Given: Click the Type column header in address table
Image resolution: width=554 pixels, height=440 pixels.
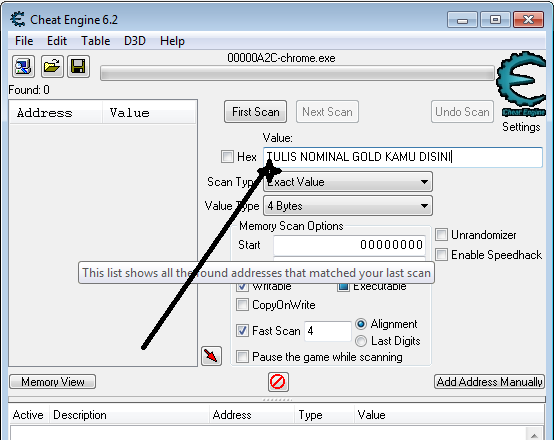Looking at the screenshot, I should 324,415.
